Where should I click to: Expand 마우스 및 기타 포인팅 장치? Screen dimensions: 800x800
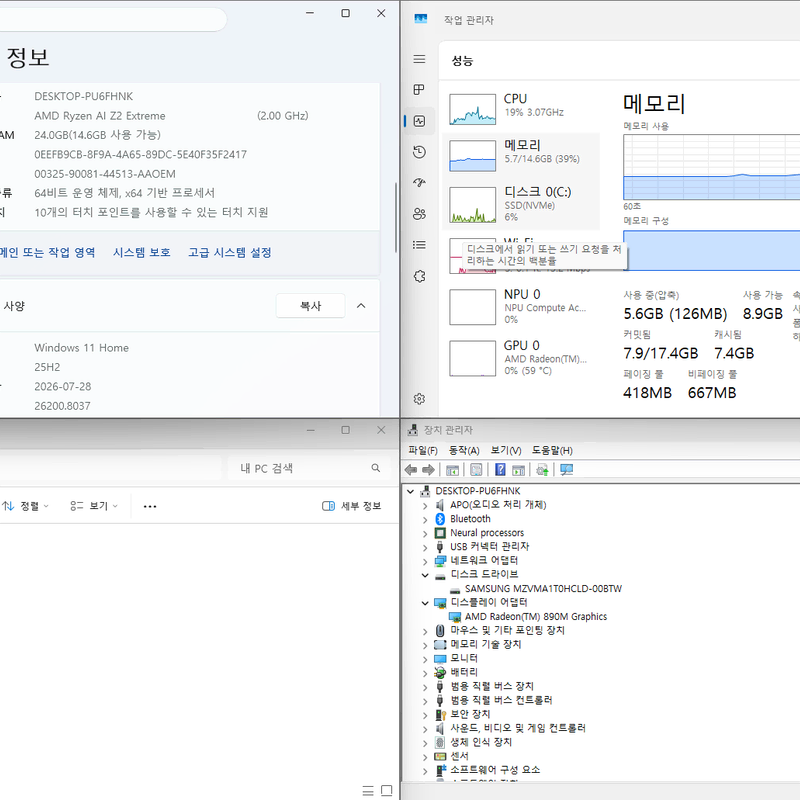pyautogui.click(x=425, y=631)
